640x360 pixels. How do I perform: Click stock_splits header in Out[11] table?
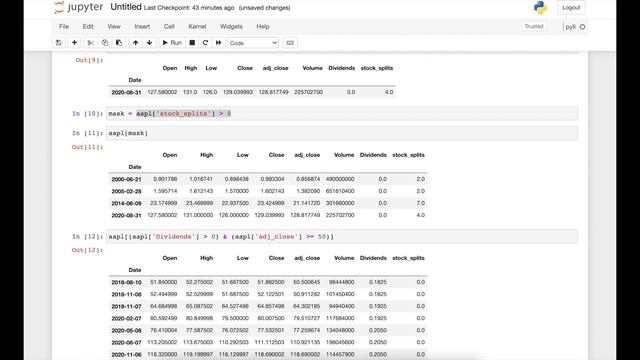click(408, 155)
